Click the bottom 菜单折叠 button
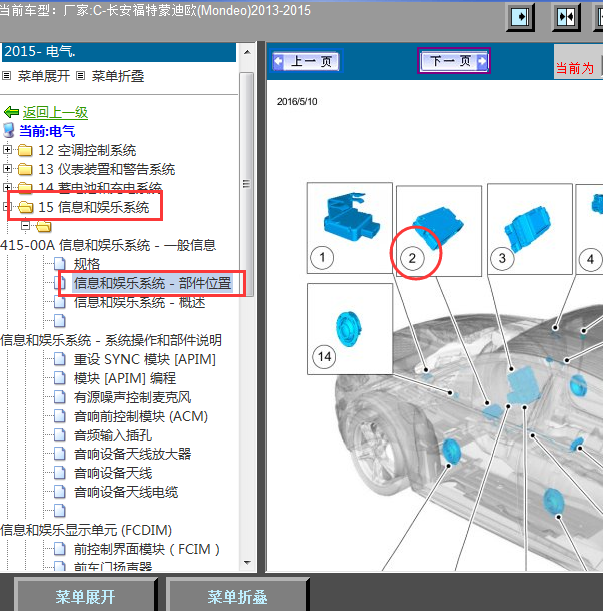603x611 pixels. [x=237, y=596]
